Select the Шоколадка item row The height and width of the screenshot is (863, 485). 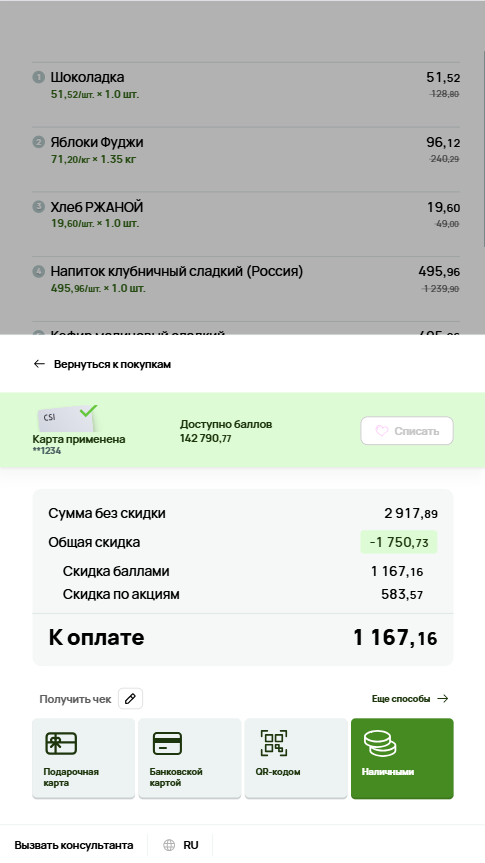246,85
